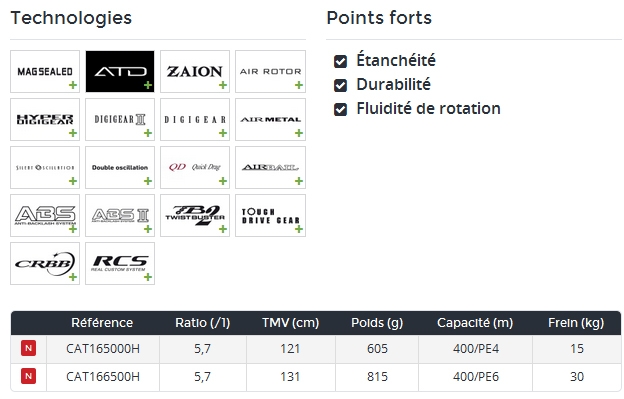This screenshot has width=624, height=399.
Task: Expand the Digigear II tile plus sign
Action: click(x=148, y=133)
